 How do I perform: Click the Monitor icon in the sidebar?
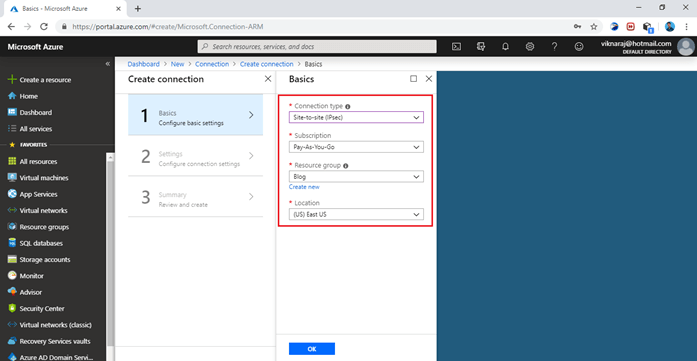coord(12,276)
